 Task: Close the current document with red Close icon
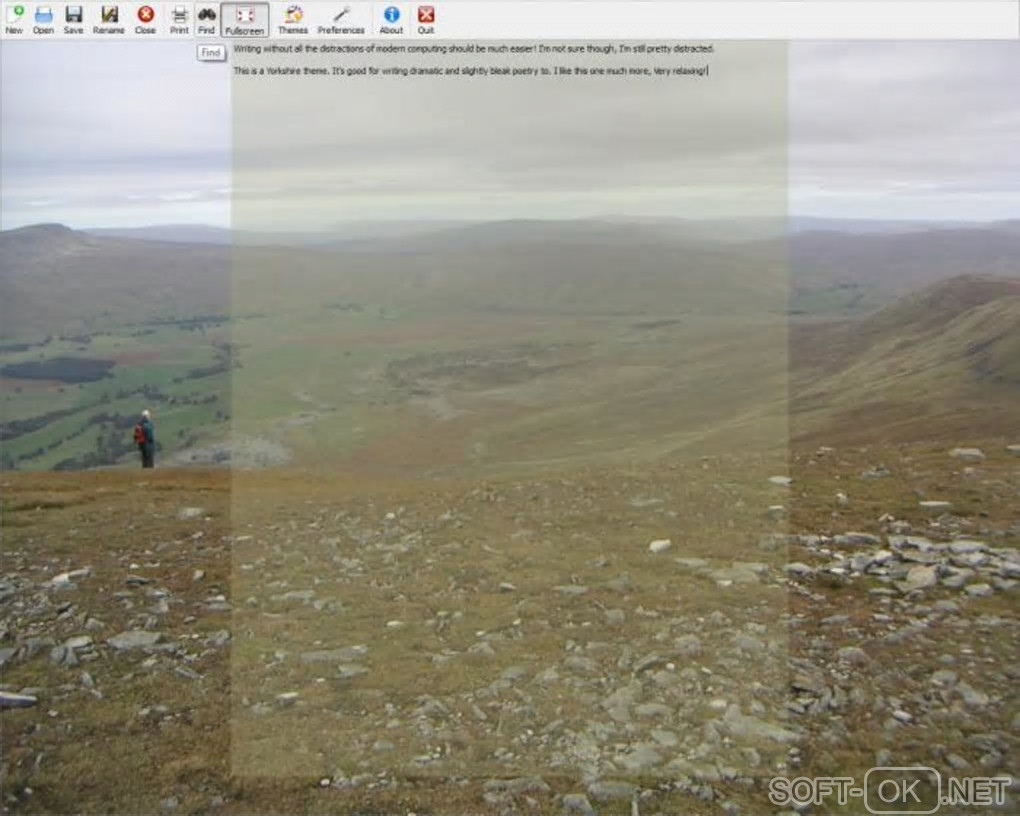(145, 20)
